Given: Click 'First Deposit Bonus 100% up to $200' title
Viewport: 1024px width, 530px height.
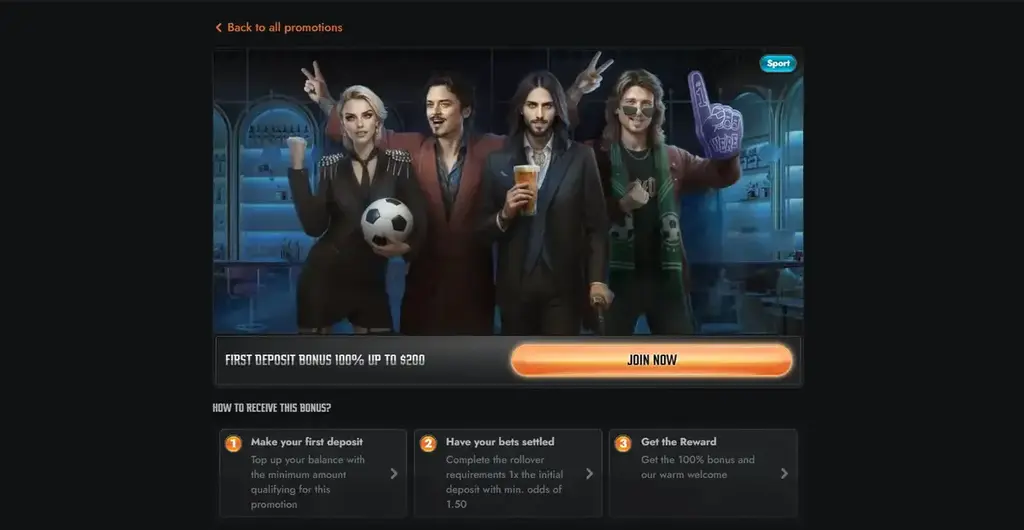Looking at the screenshot, I should click(x=325, y=360).
